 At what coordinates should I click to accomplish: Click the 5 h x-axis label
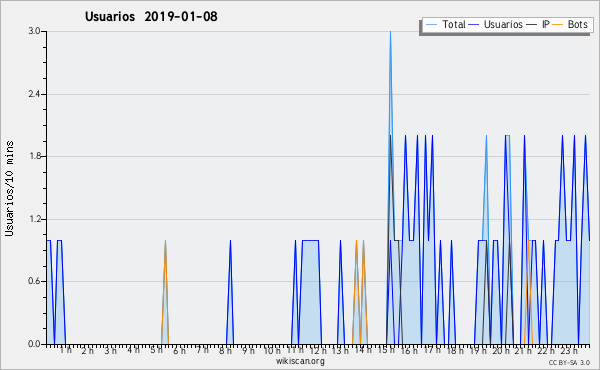(x=156, y=350)
